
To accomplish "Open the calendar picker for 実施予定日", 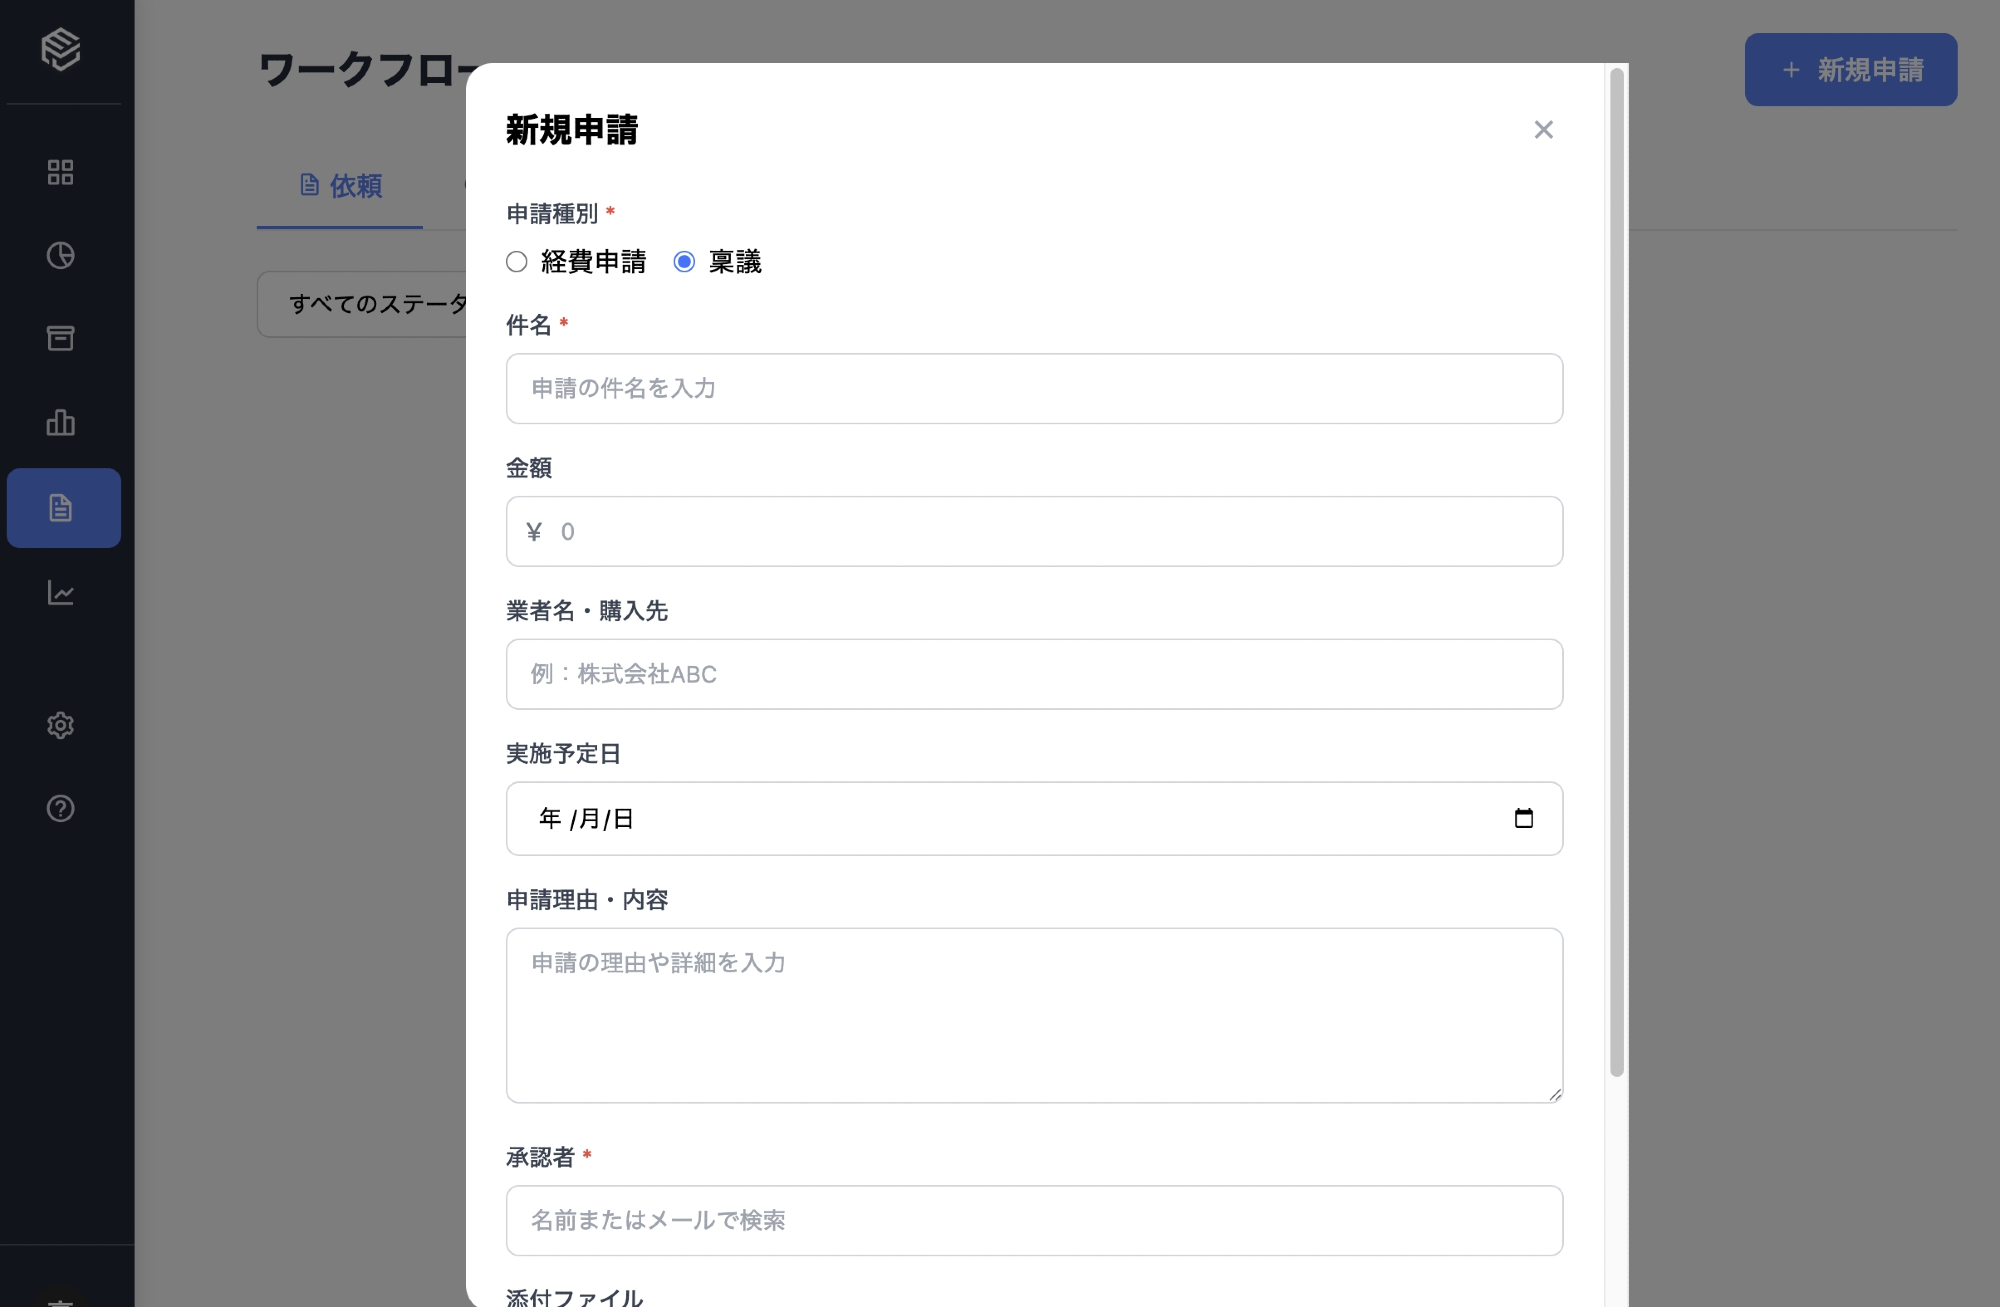I will click(x=1523, y=818).
